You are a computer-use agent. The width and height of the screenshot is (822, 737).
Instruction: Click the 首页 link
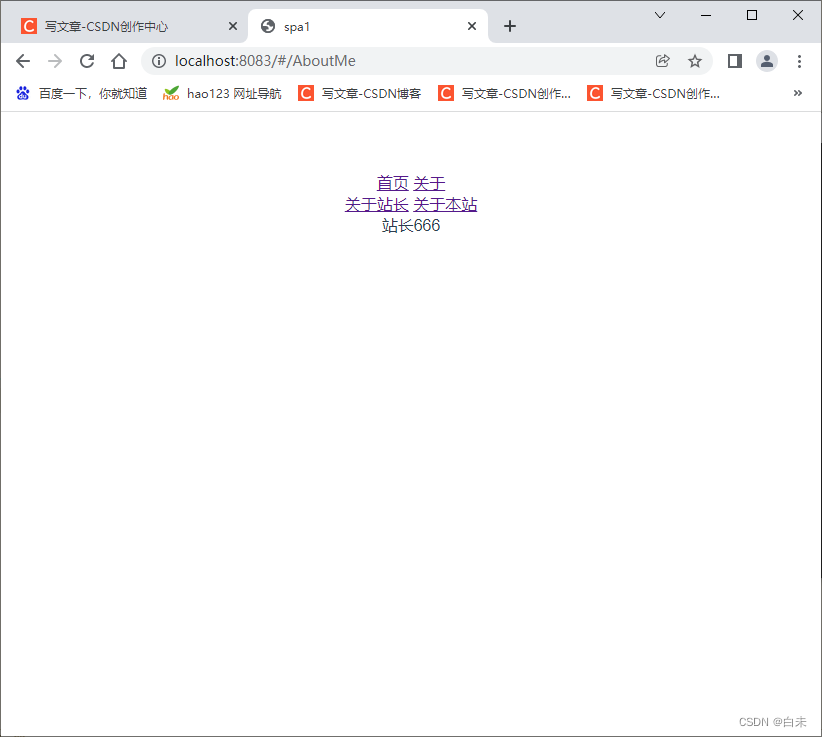[x=392, y=183]
